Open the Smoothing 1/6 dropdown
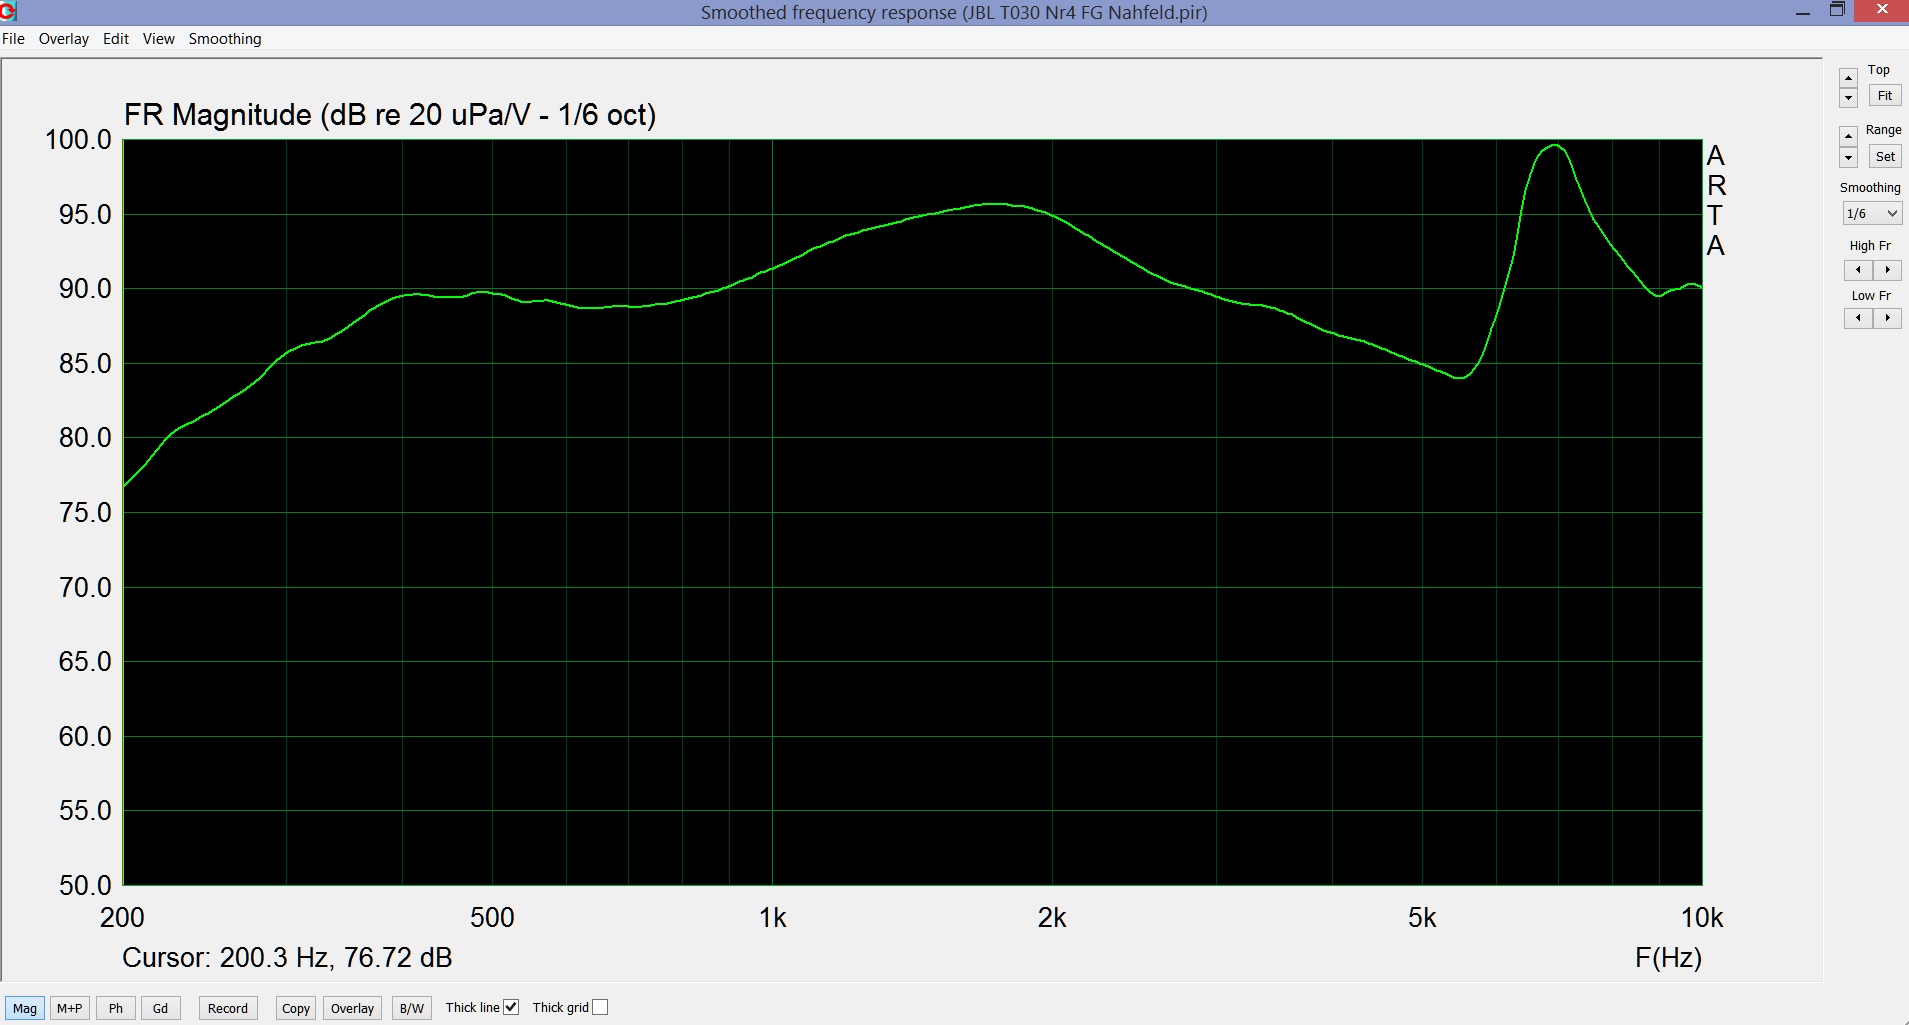 [1871, 213]
